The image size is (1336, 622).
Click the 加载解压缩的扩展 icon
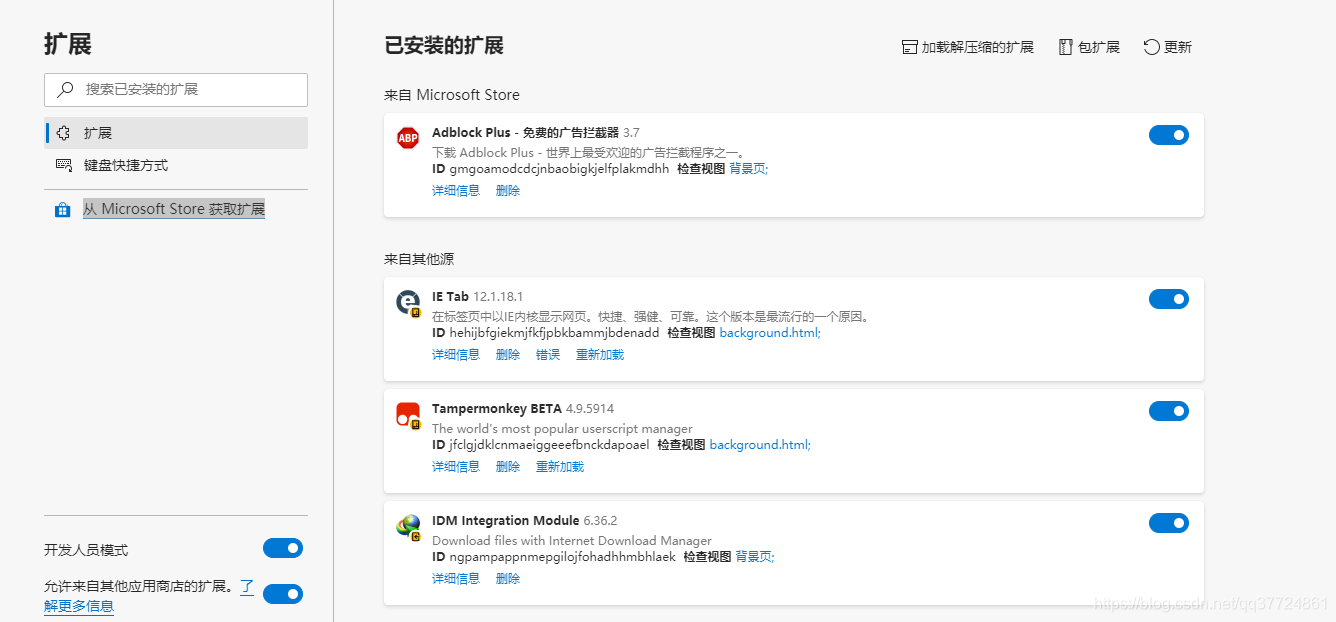(909, 47)
